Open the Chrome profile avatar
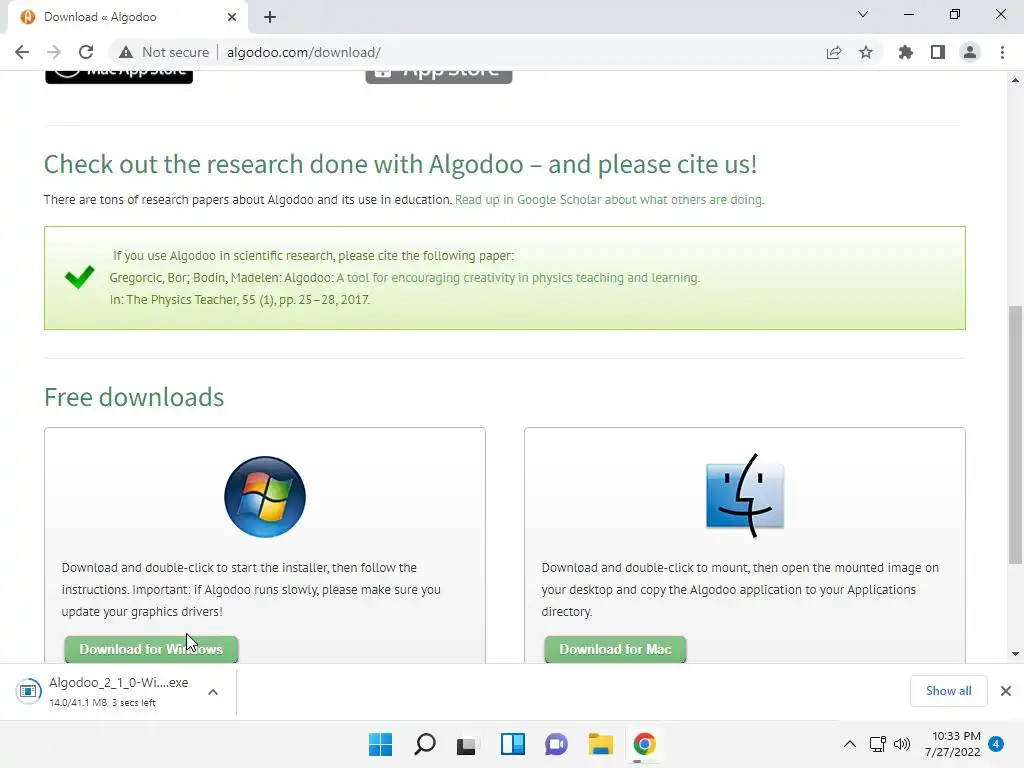The image size is (1024, 768). tap(970, 52)
